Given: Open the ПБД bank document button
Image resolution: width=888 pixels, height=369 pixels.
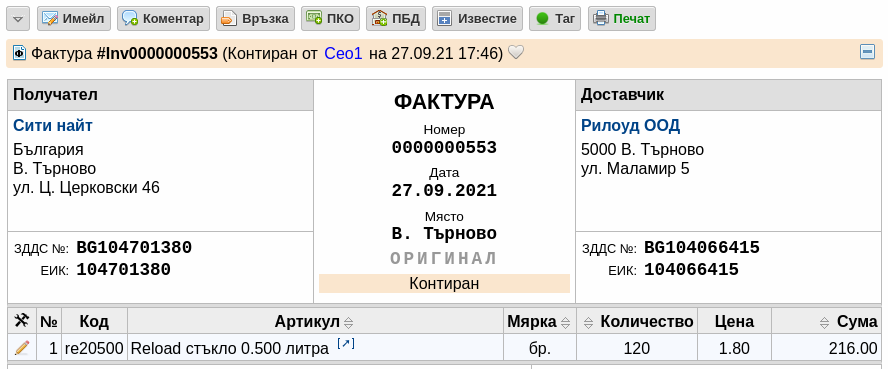Looking at the screenshot, I should [396, 19].
